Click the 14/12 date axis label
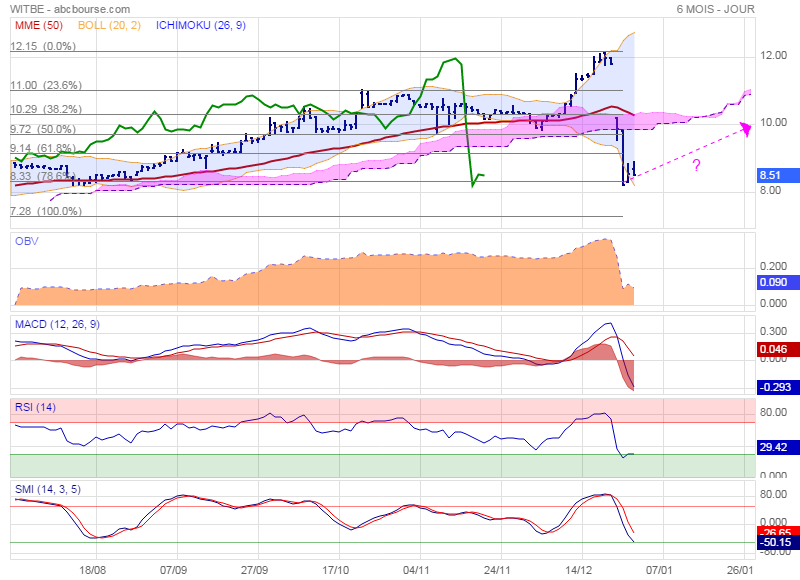 578,570
